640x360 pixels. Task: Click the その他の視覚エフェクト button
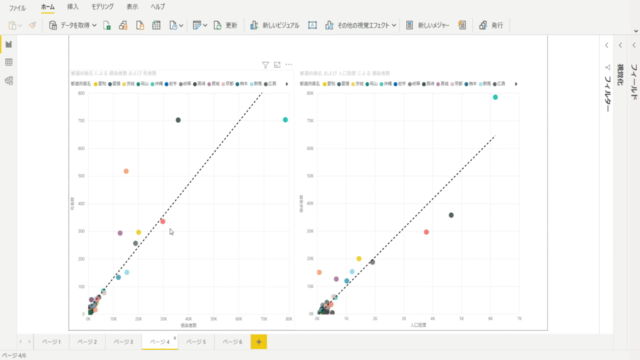[x=357, y=25]
